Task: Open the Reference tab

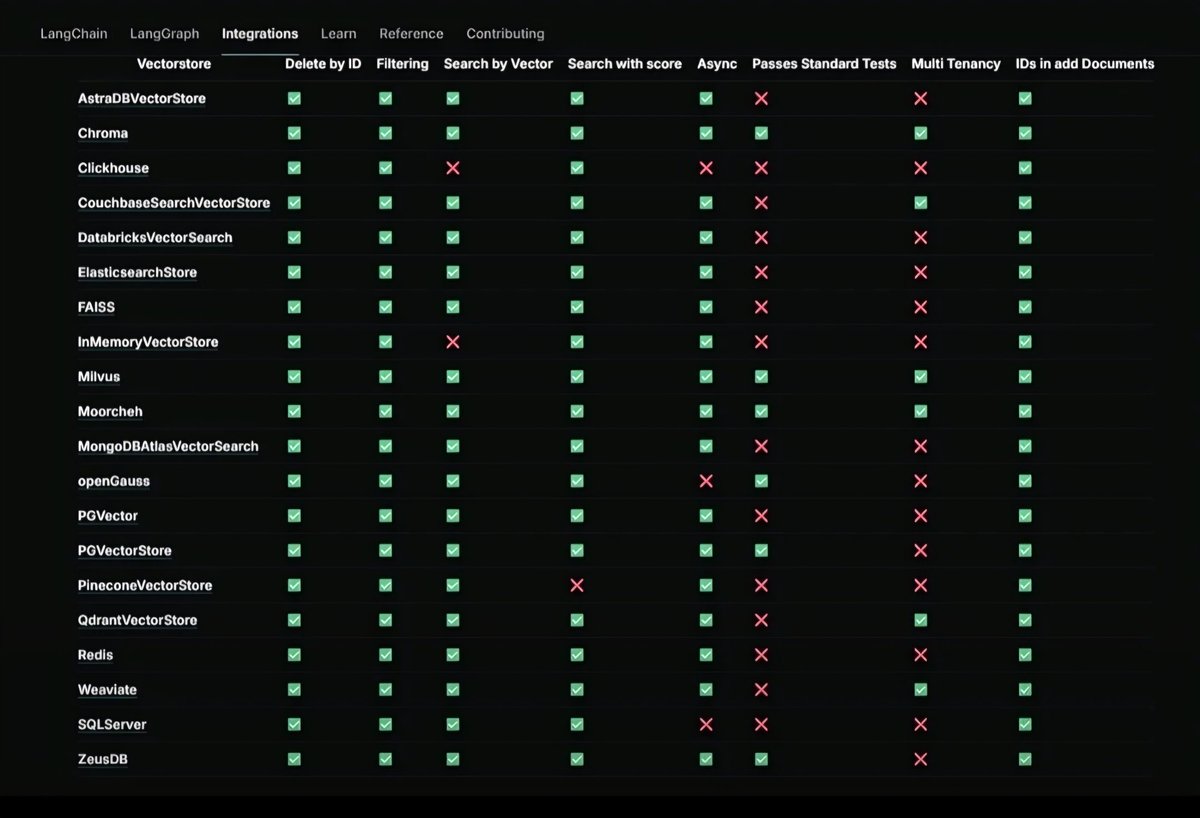Action: pos(411,33)
